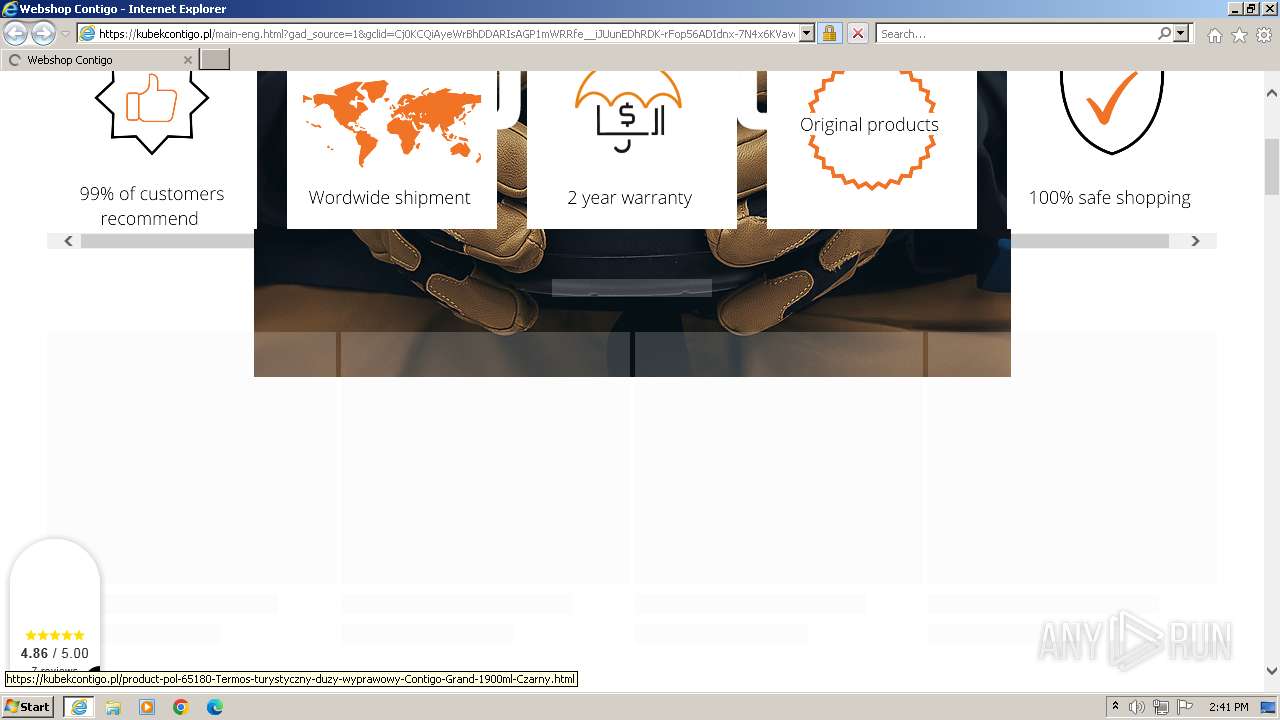Open the Tools gear icon
Screen dimensions: 1280x720
pyautogui.click(x=1264, y=35)
